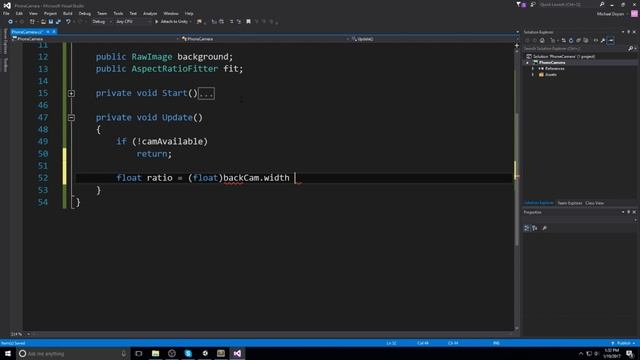This screenshot has width=640, height=360.
Task: Click the Undo toolbar icon
Action: (68, 22)
